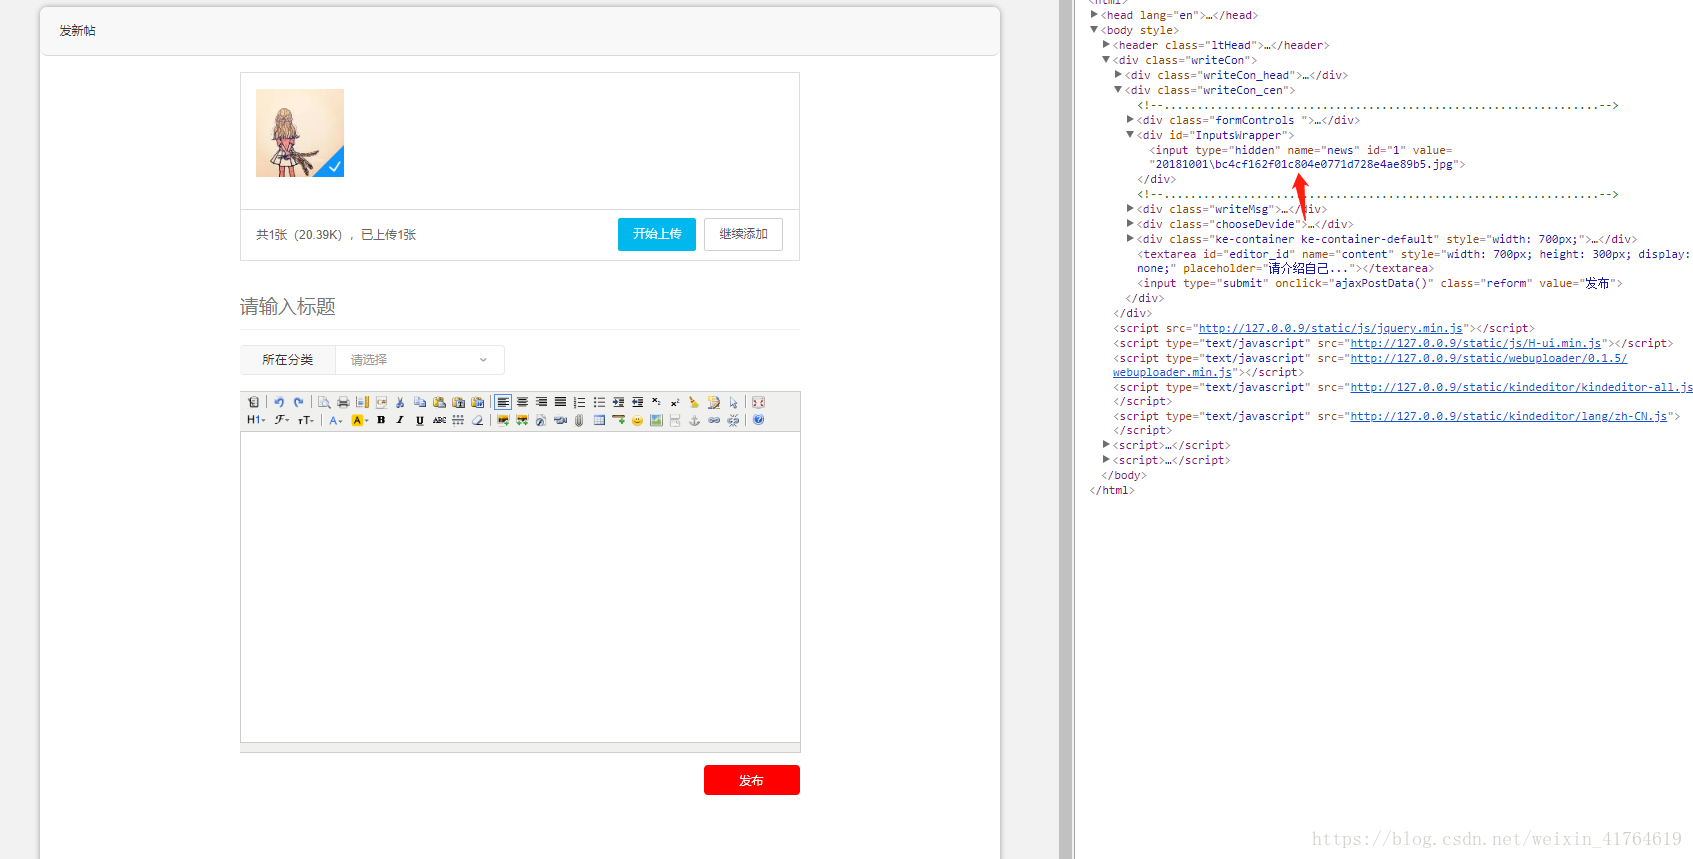Pick text color from A swatch
Viewport: 1693px width, 859px height.
335,420
